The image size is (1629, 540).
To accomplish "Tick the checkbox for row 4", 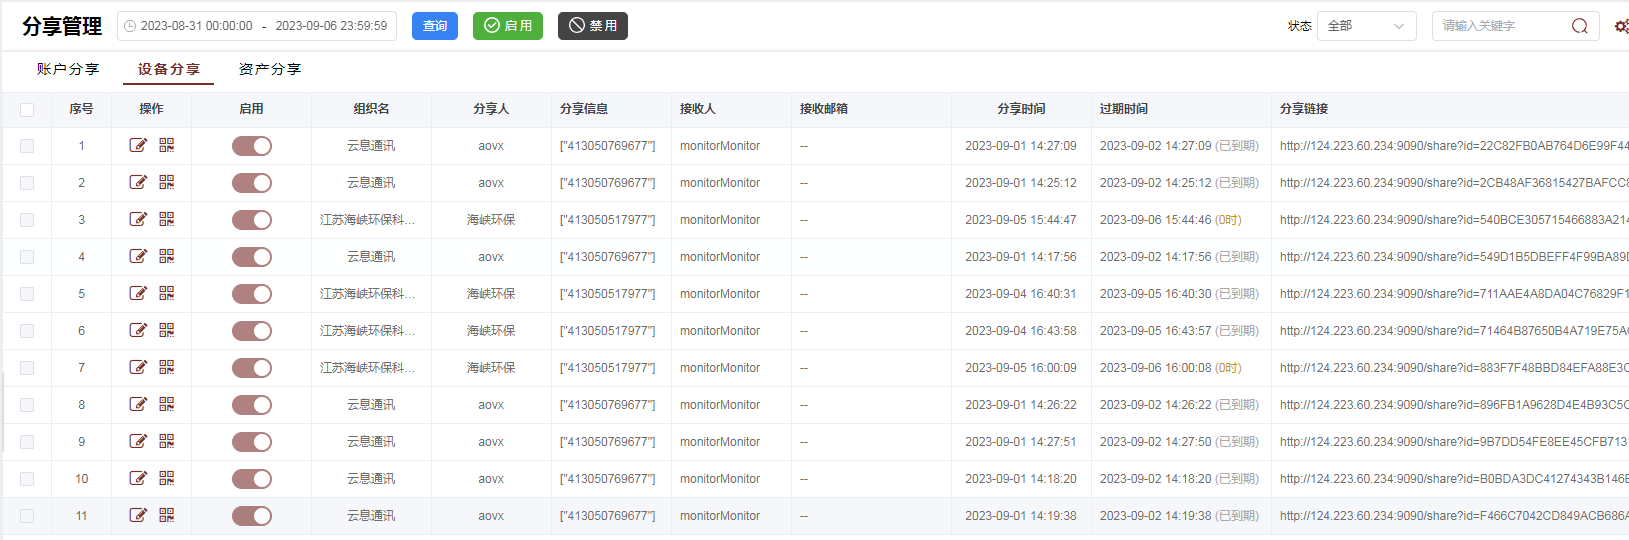I will tap(27, 257).
